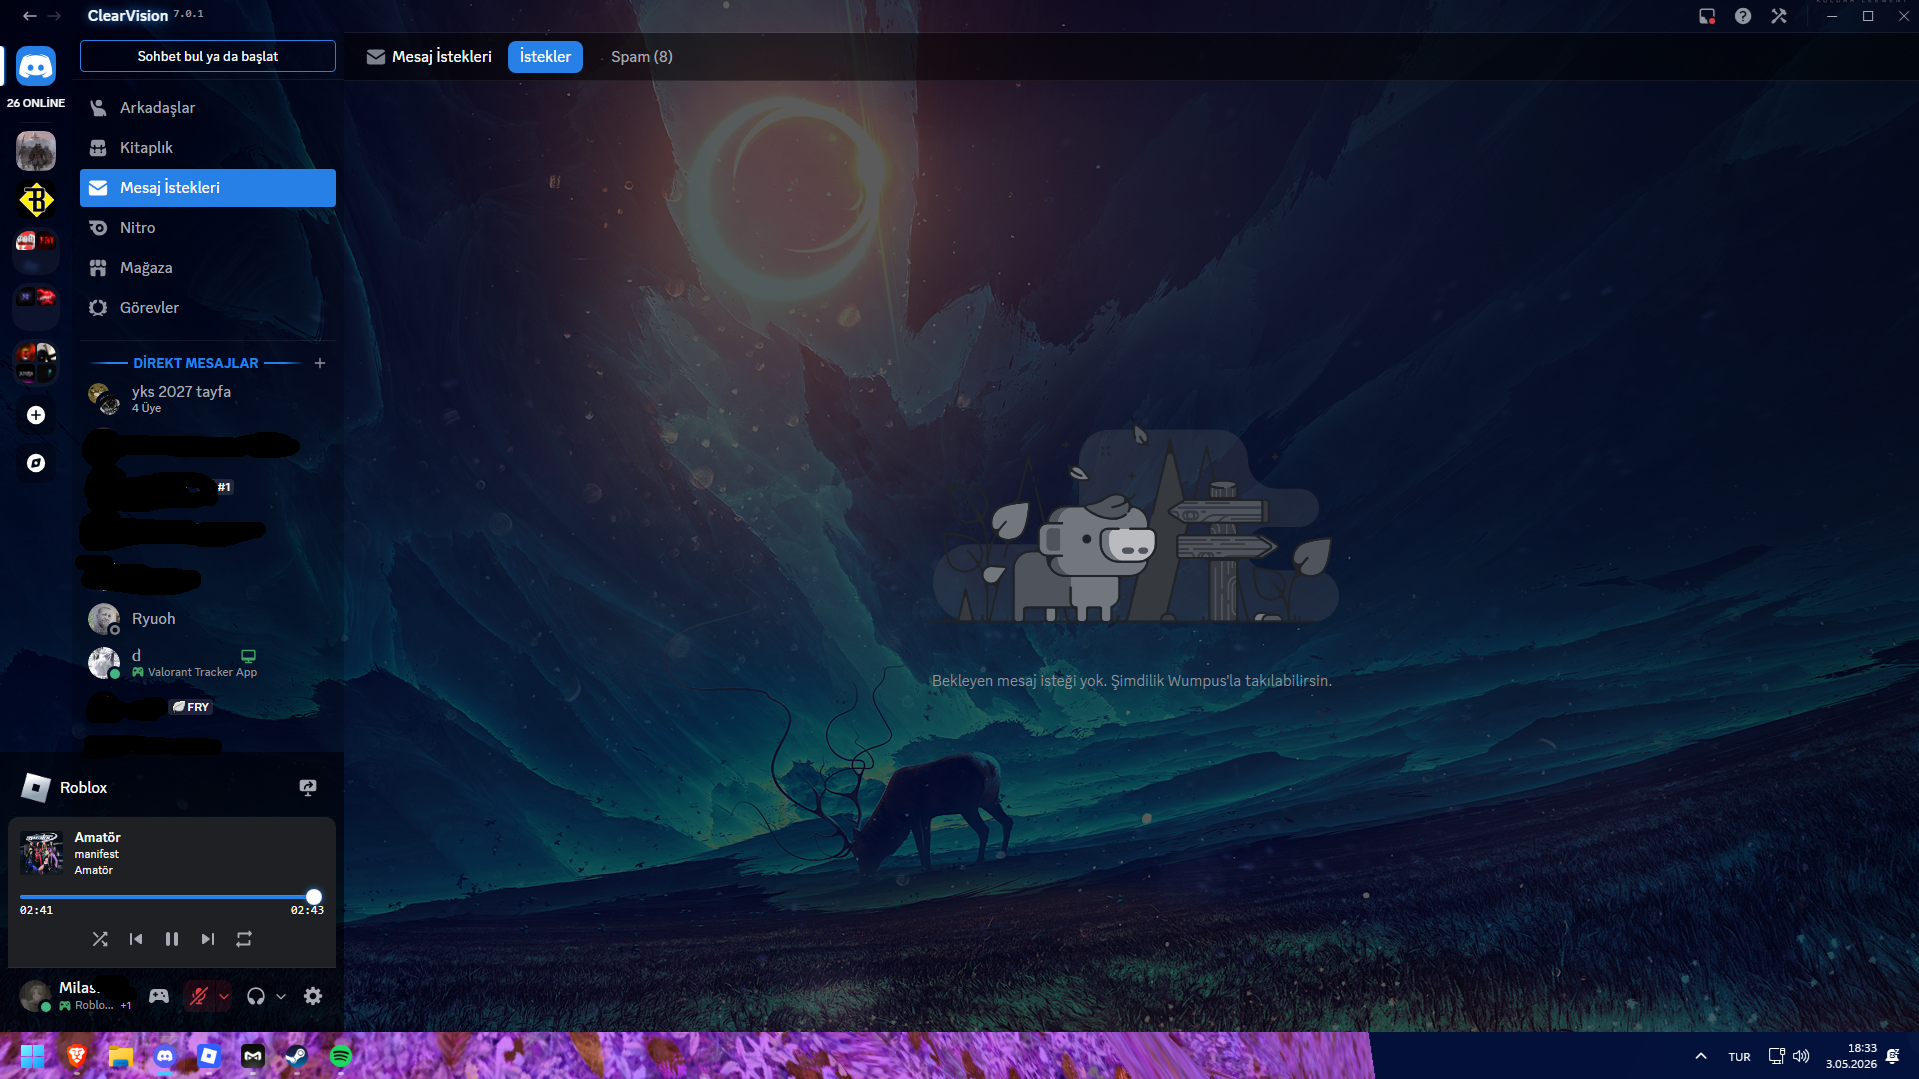Viewport: 1919px width, 1079px height.
Task: Open the clock and date flyout
Action: (x=1851, y=1056)
